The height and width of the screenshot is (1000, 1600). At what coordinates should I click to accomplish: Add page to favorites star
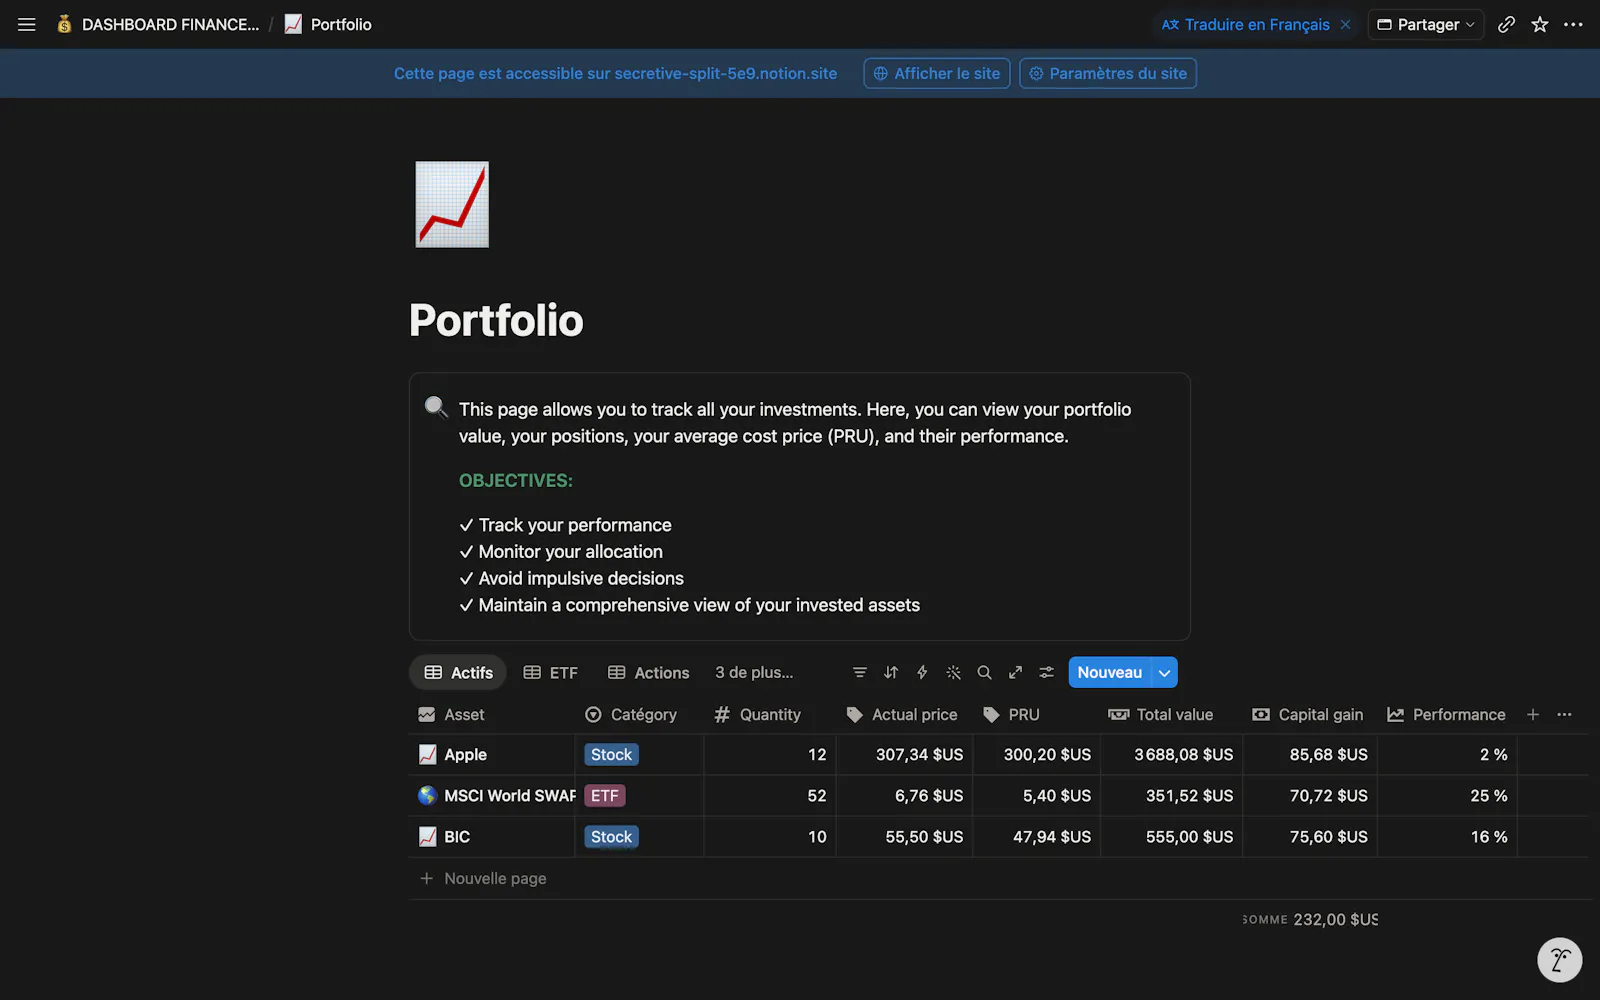tap(1540, 24)
